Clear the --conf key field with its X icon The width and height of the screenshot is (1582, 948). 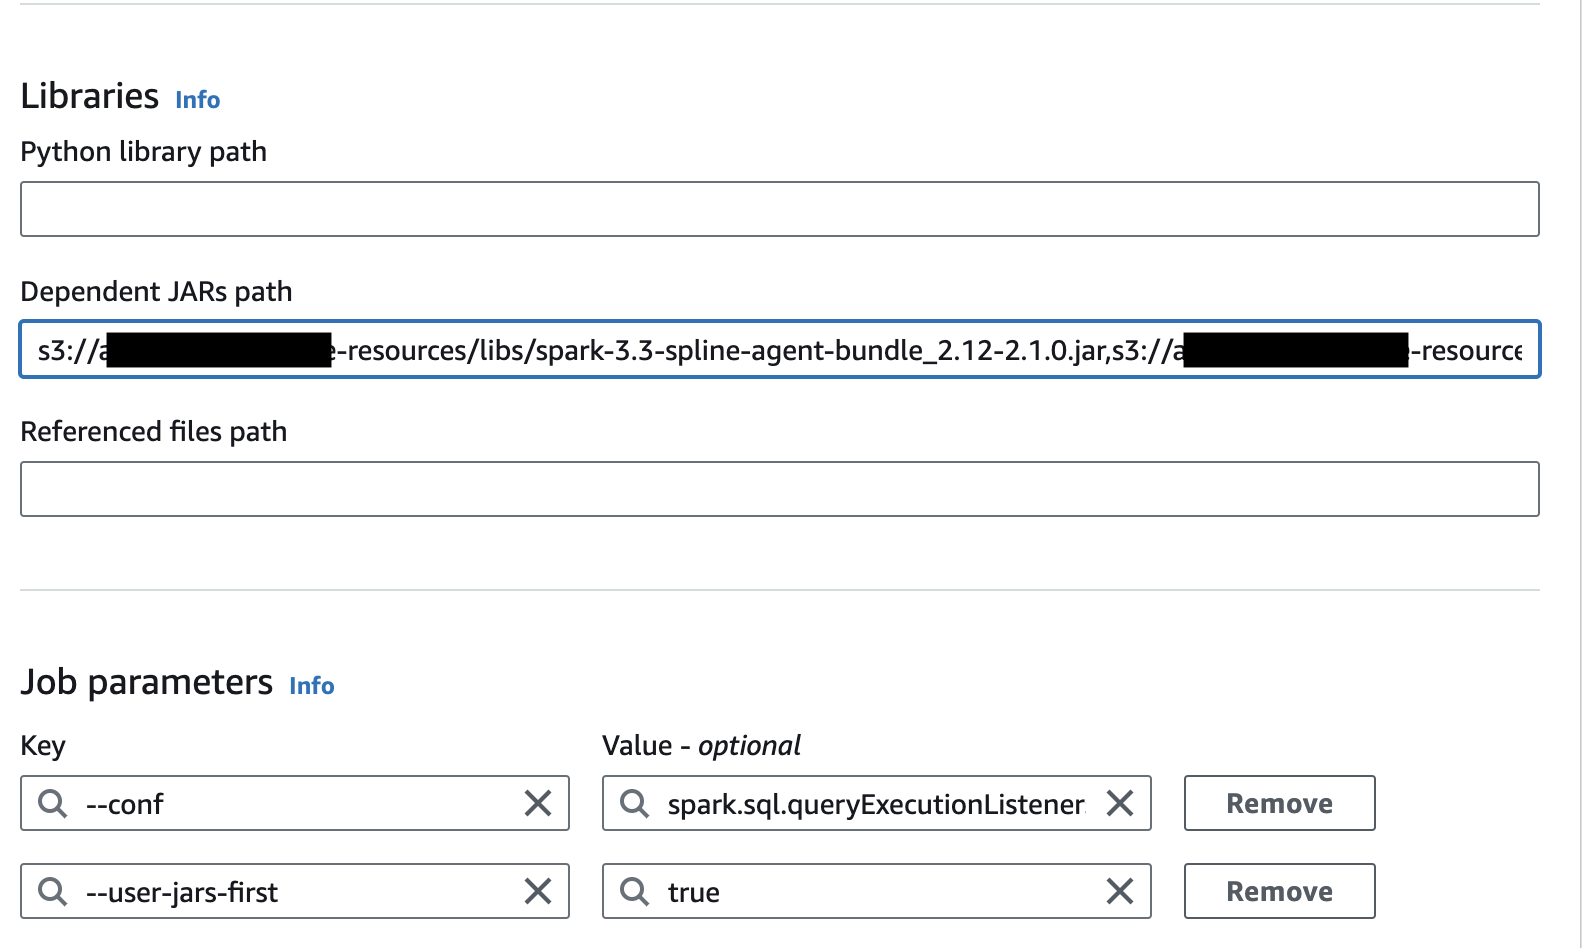538,803
